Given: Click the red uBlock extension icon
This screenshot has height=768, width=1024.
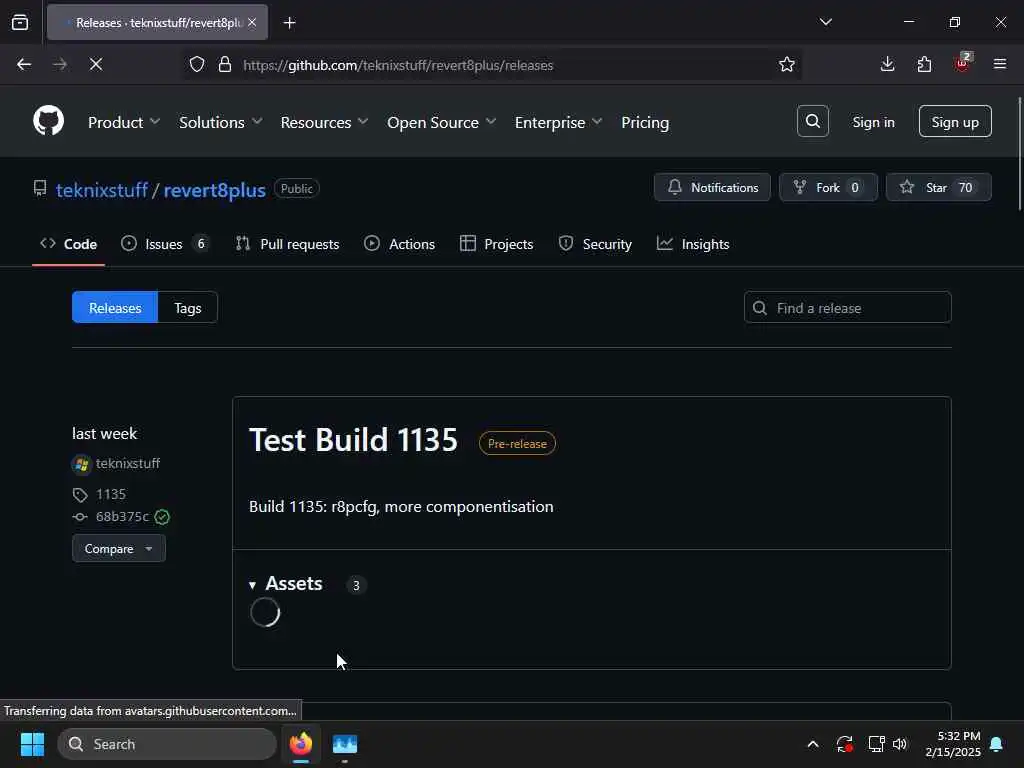Looking at the screenshot, I should [x=962, y=63].
